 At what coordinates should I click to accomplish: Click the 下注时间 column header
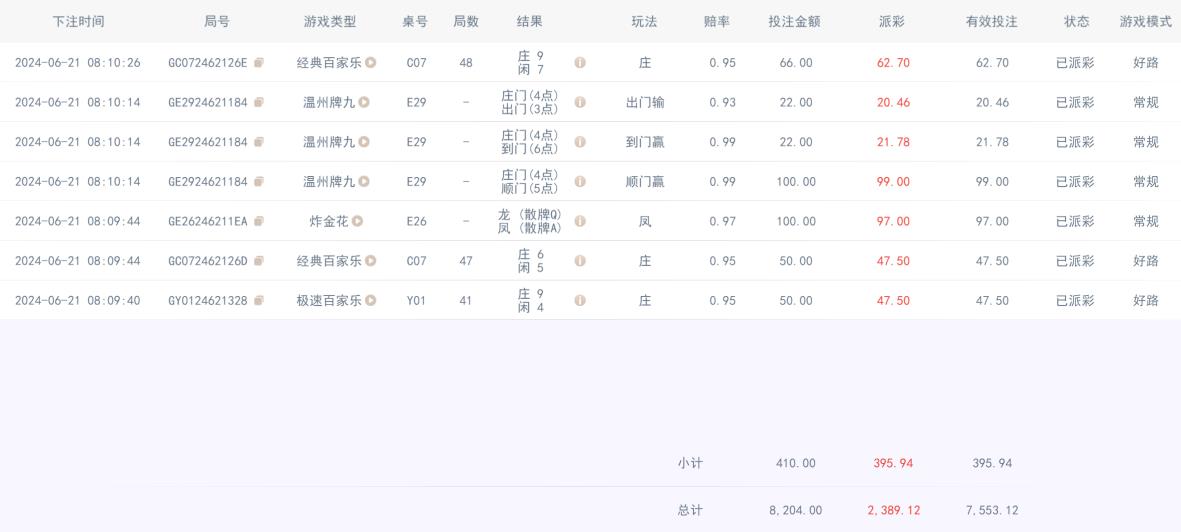(78, 22)
